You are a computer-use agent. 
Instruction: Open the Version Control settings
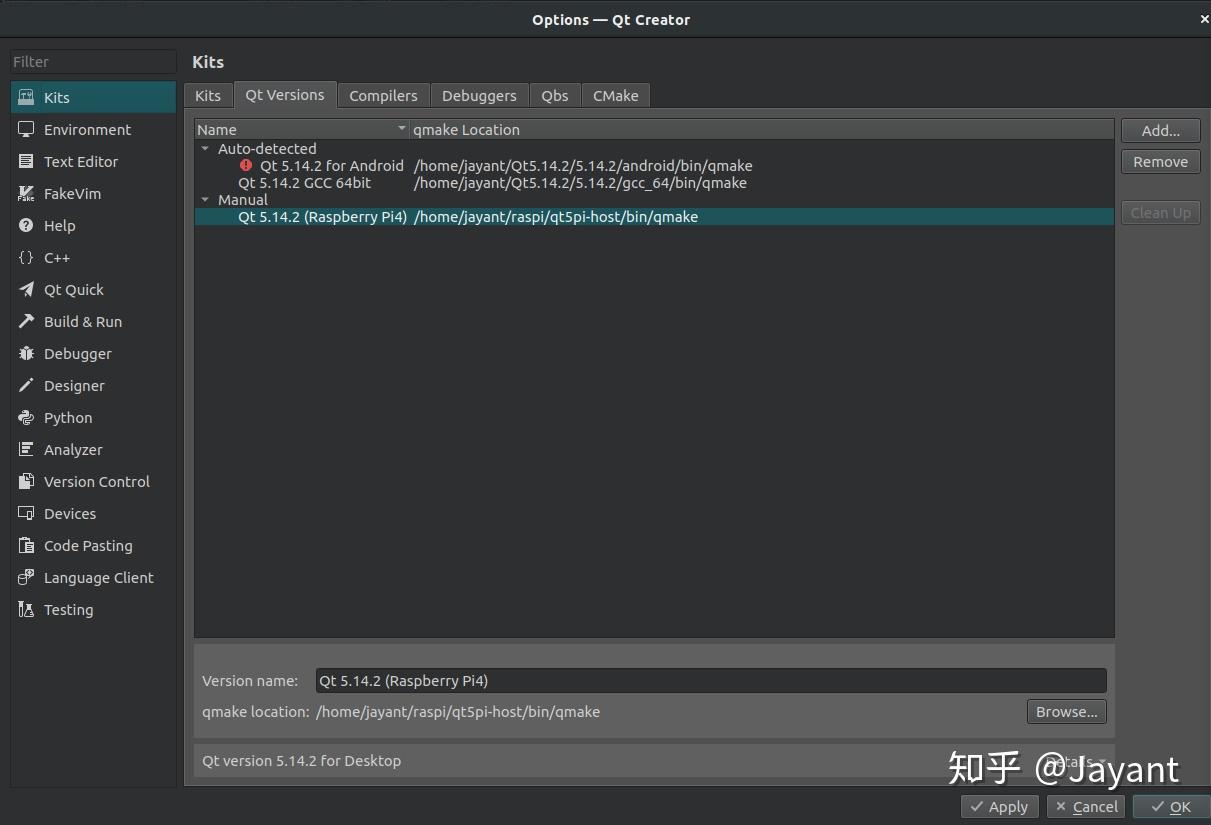(94, 481)
